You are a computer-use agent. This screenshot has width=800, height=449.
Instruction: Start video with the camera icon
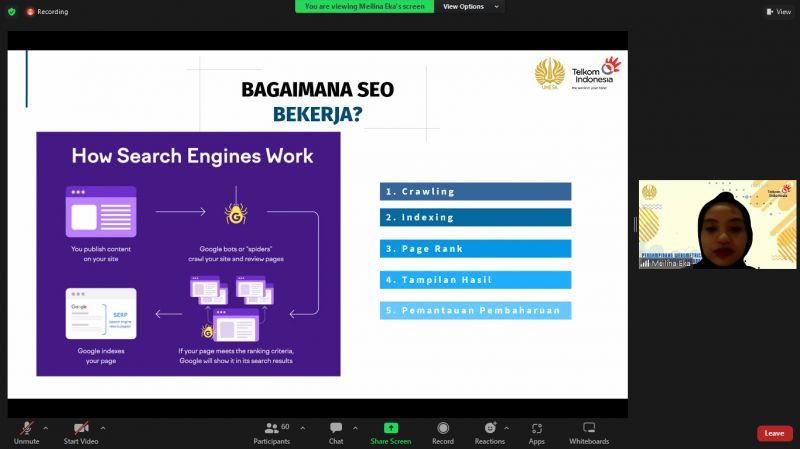point(81,431)
